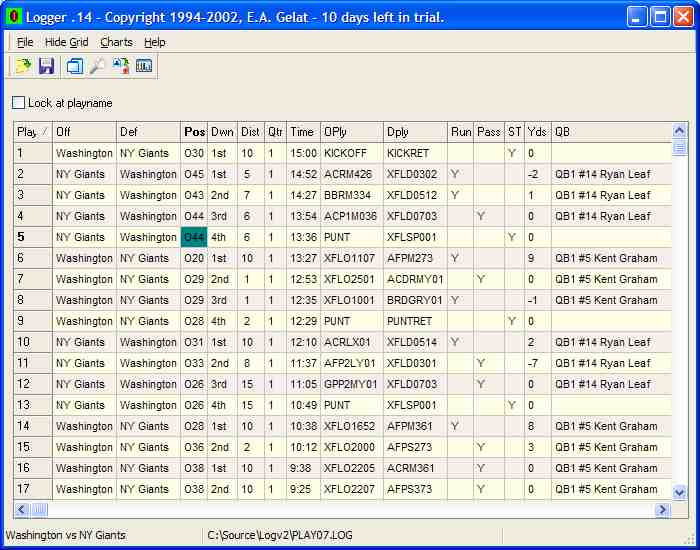Click the KICKRET defensive play cell
Image resolution: width=700 pixels, height=550 pixels.
[x=415, y=153]
